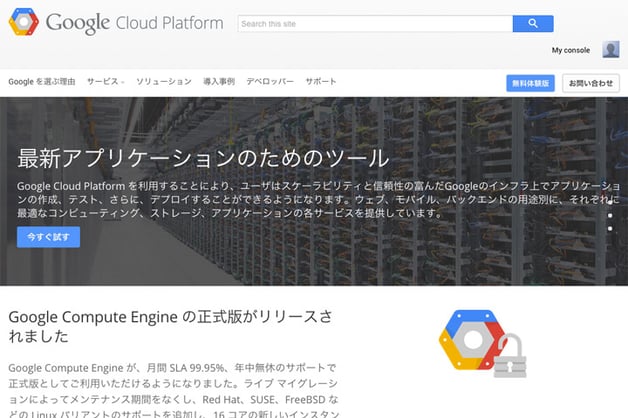The width and height of the screenshot is (628, 418).
Task: Open the 導入事例 menu item
Action: coord(219,82)
